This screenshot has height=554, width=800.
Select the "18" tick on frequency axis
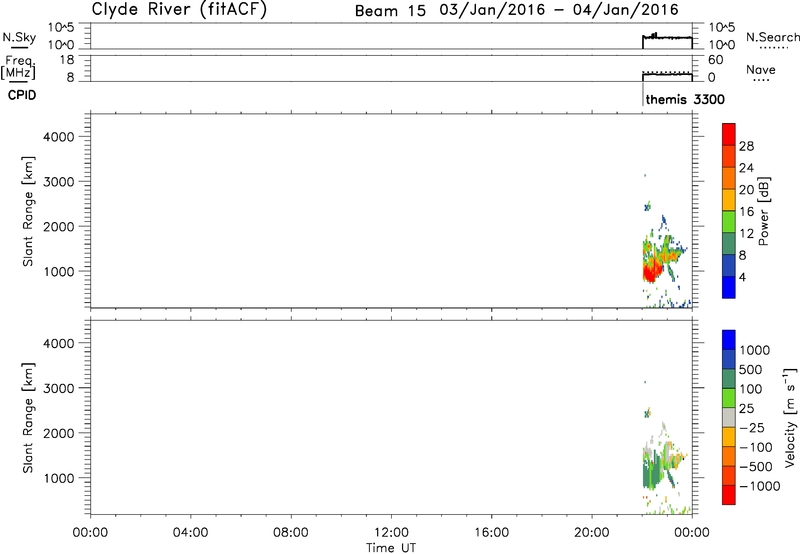click(67, 60)
